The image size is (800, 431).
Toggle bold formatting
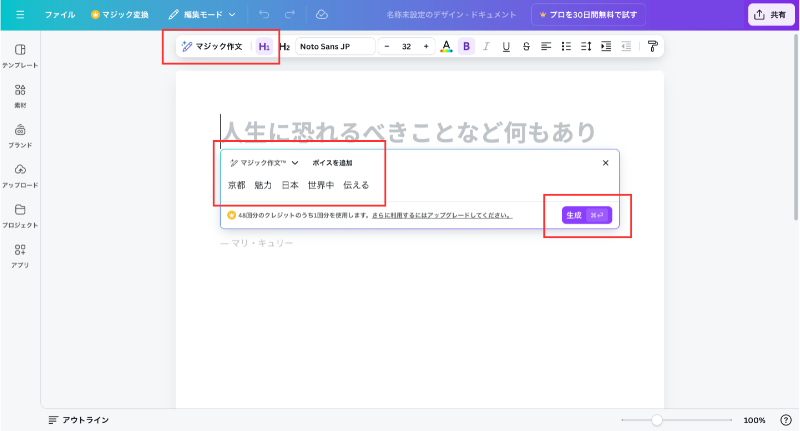pyautogui.click(x=466, y=46)
